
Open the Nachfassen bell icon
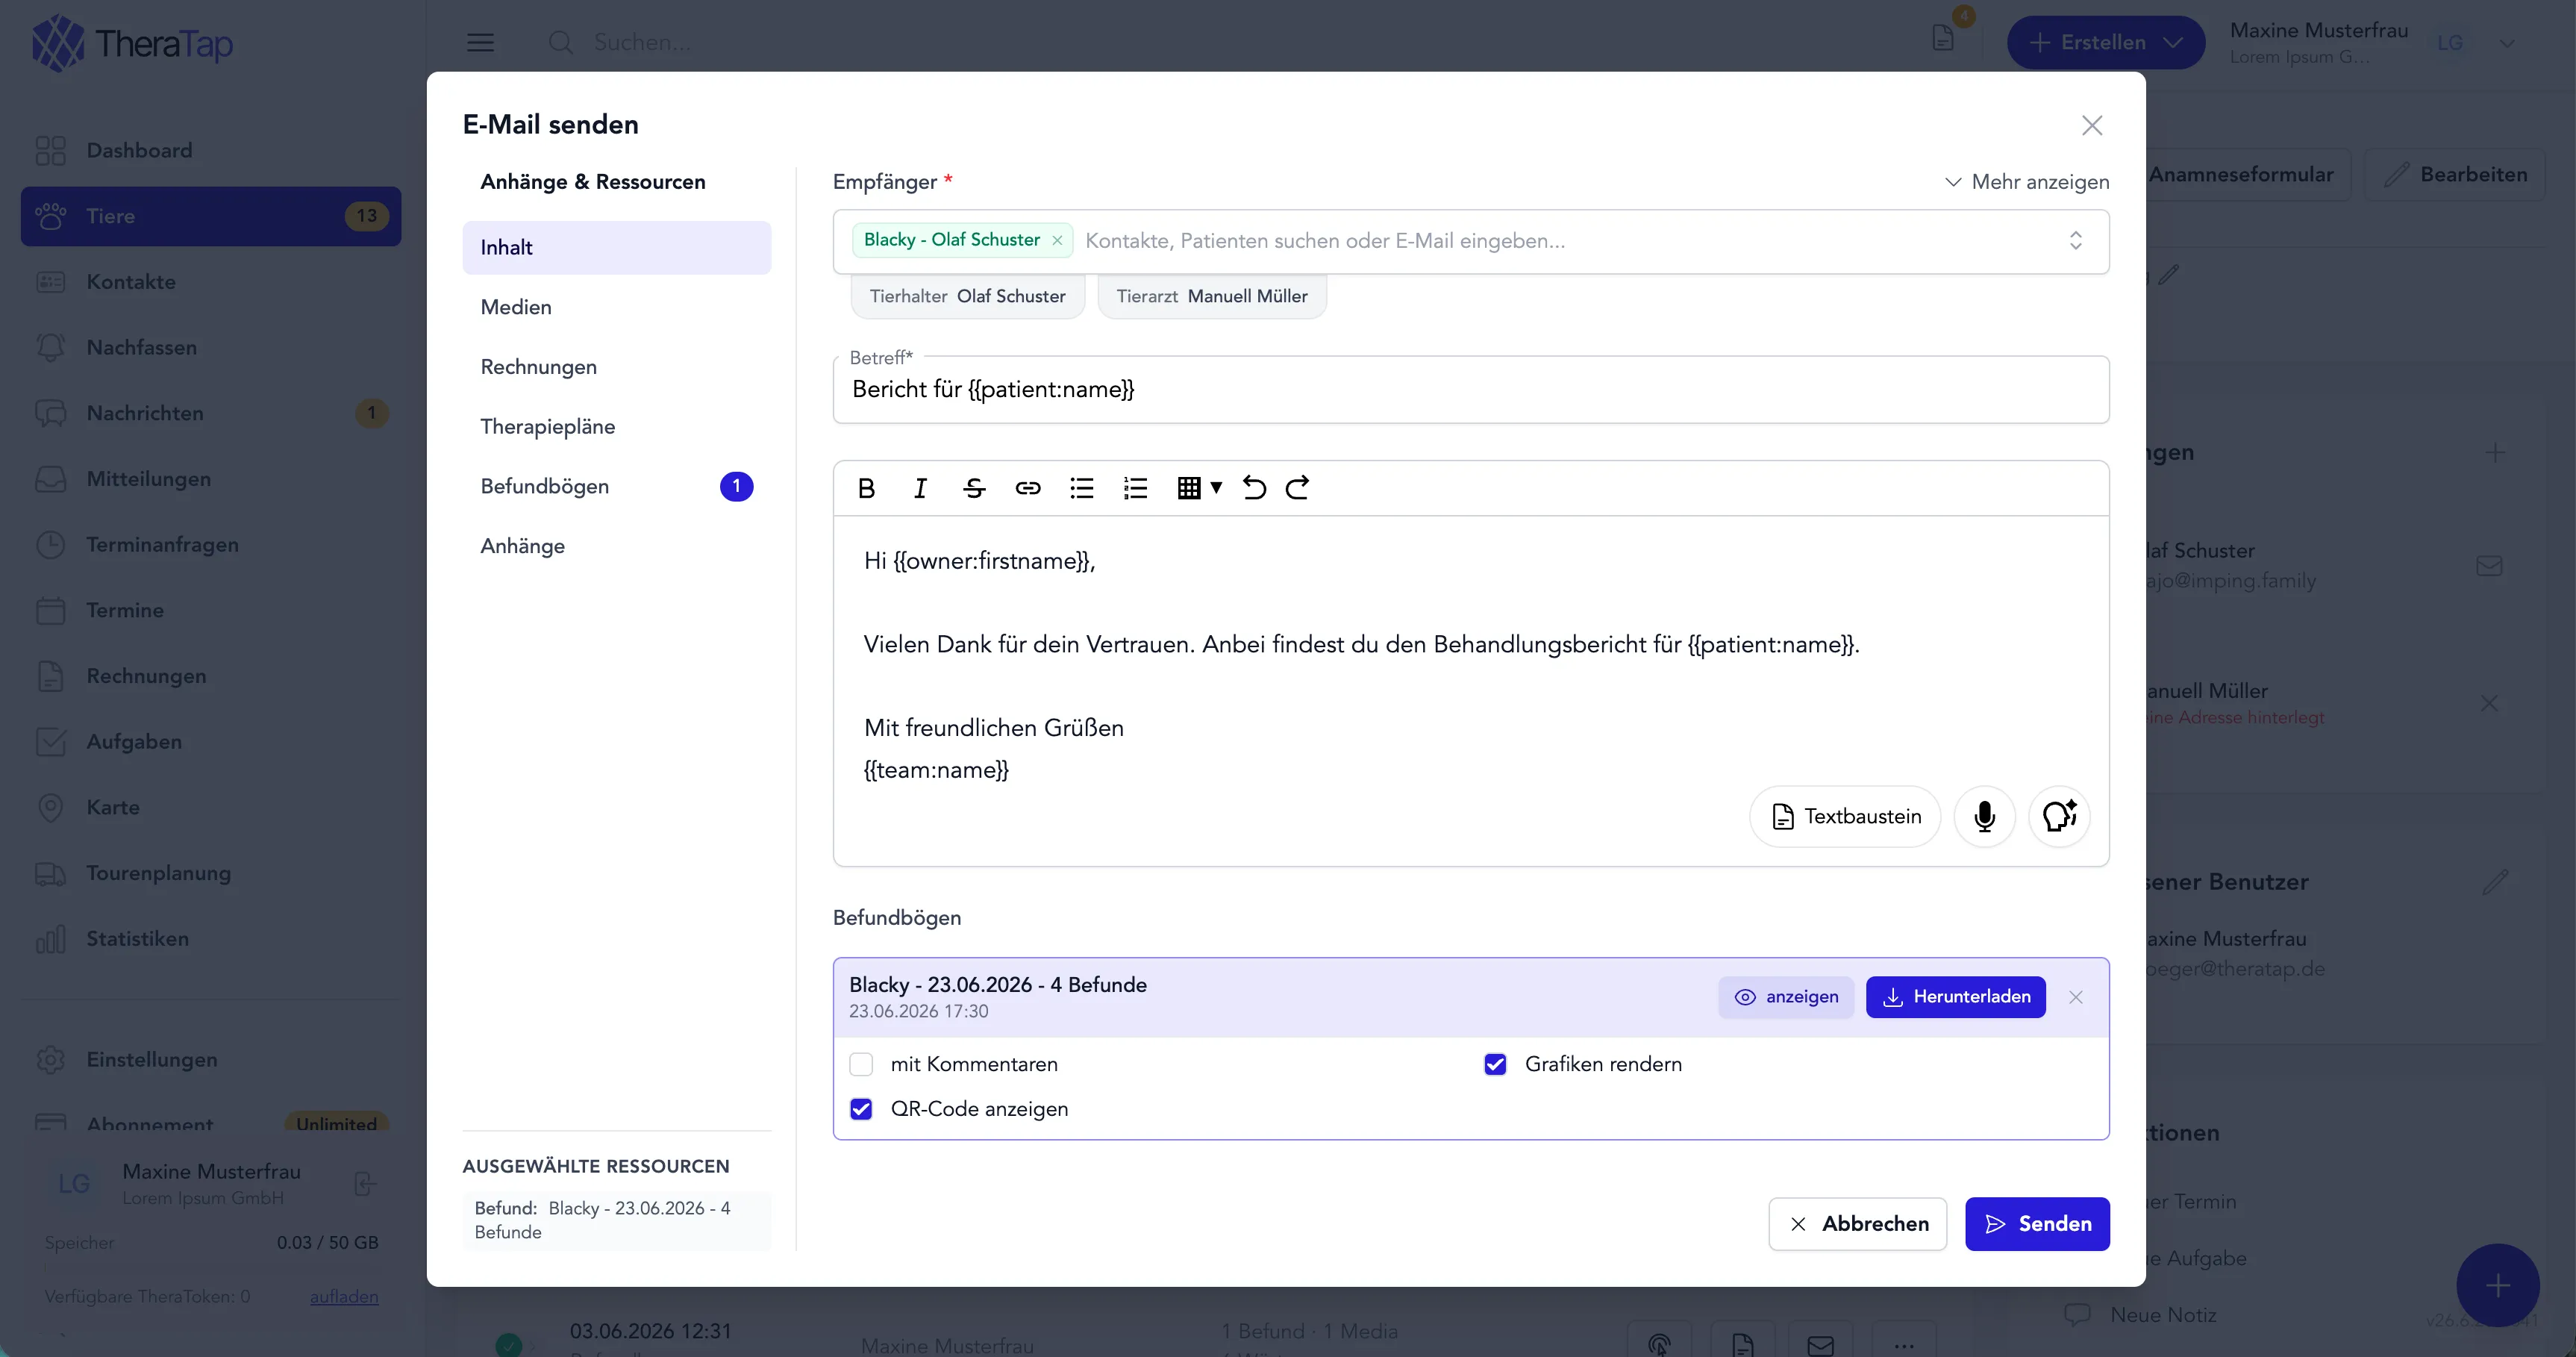pos(50,347)
